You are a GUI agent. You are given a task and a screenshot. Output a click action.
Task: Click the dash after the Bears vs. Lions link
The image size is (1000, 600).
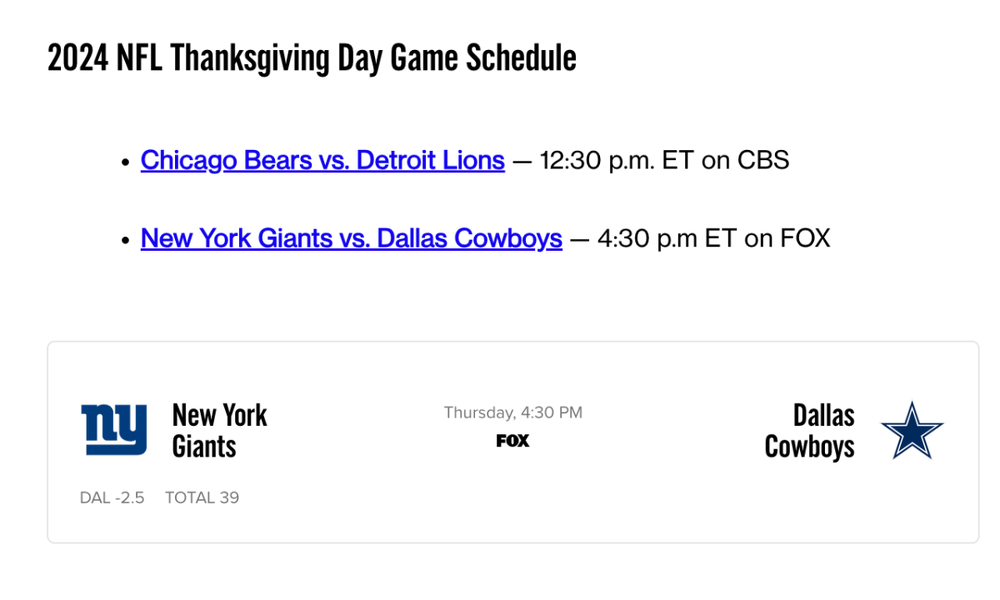[522, 160]
